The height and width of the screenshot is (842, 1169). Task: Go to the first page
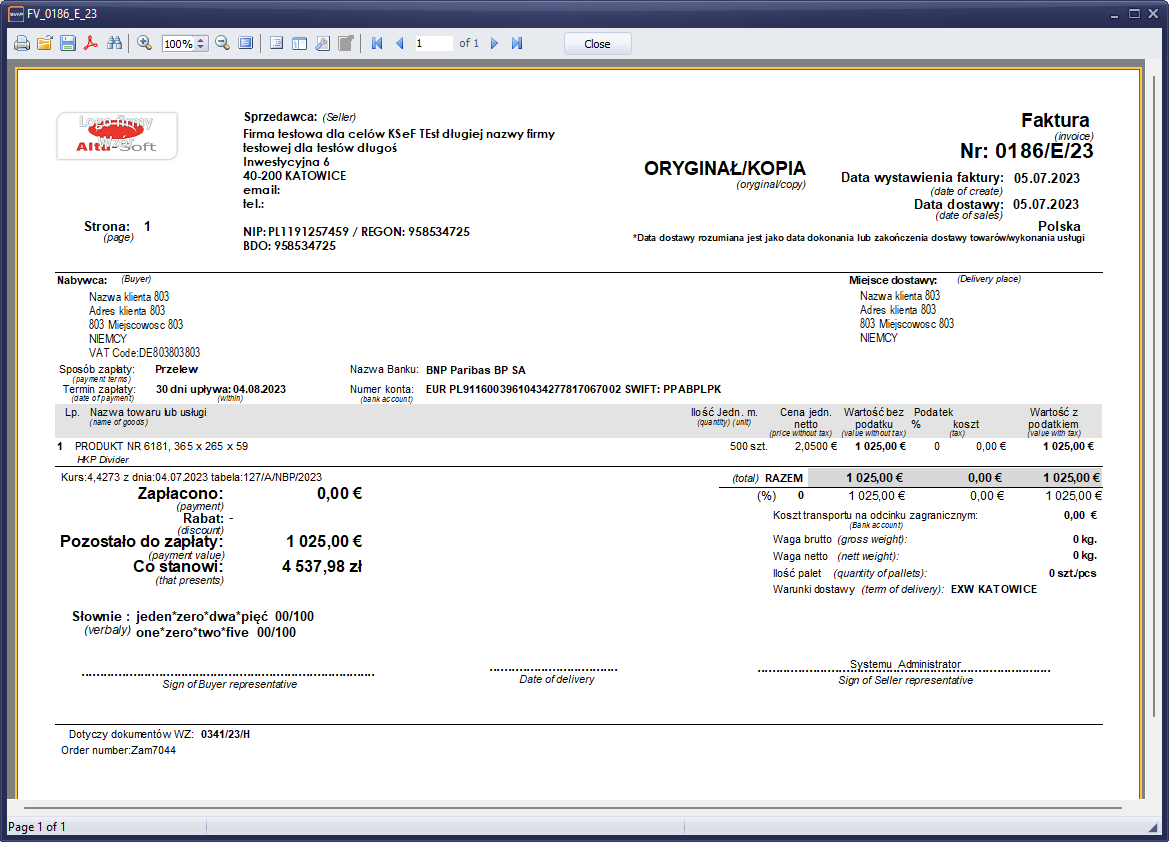tap(377, 44)
